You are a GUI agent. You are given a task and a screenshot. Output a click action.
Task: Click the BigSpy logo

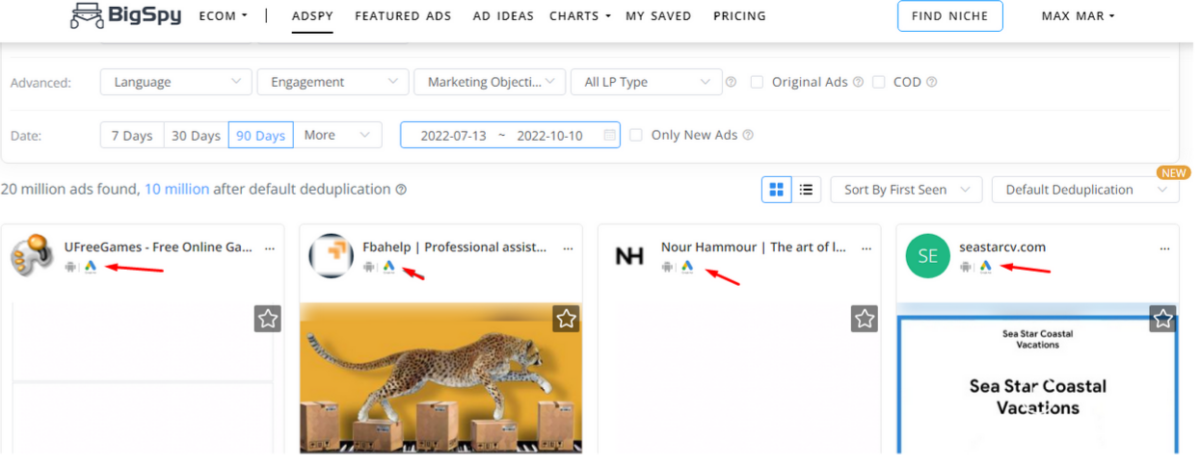coord(125,15)
